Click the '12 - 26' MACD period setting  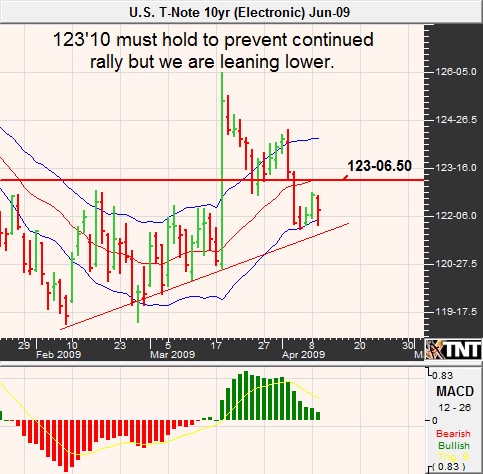point(455,408)
